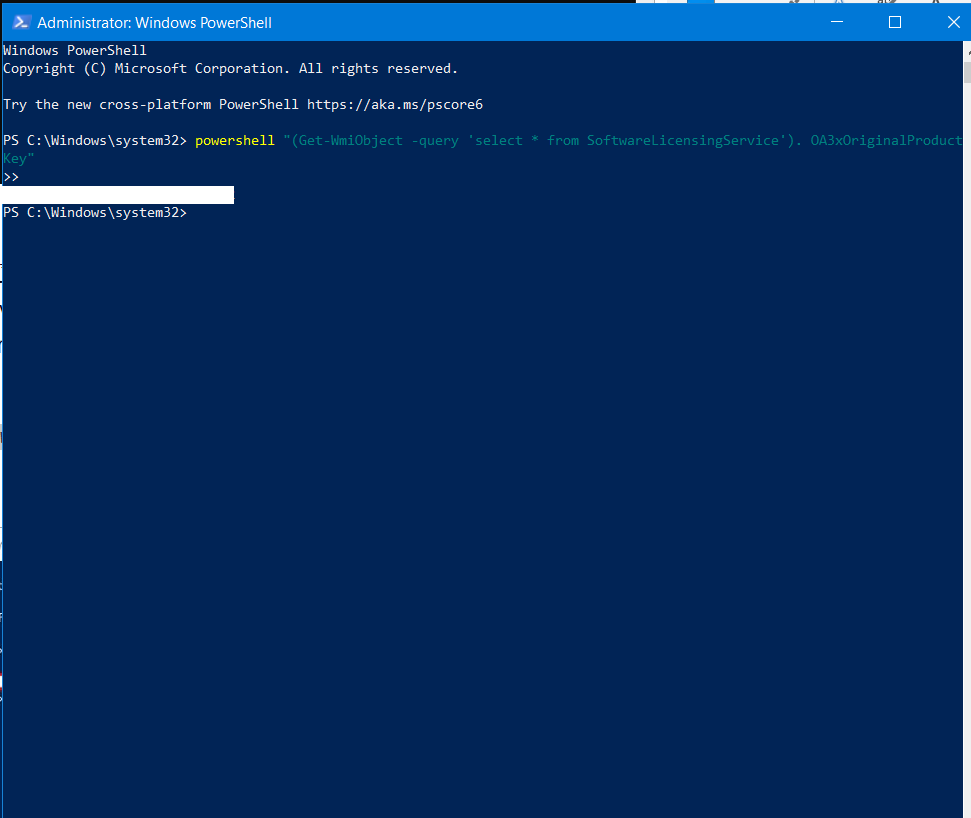This screenshot has width=971, height=818.
Task: Click the '>>' continuation prompt
Action: pyautogui.click(x=11, y=176)
